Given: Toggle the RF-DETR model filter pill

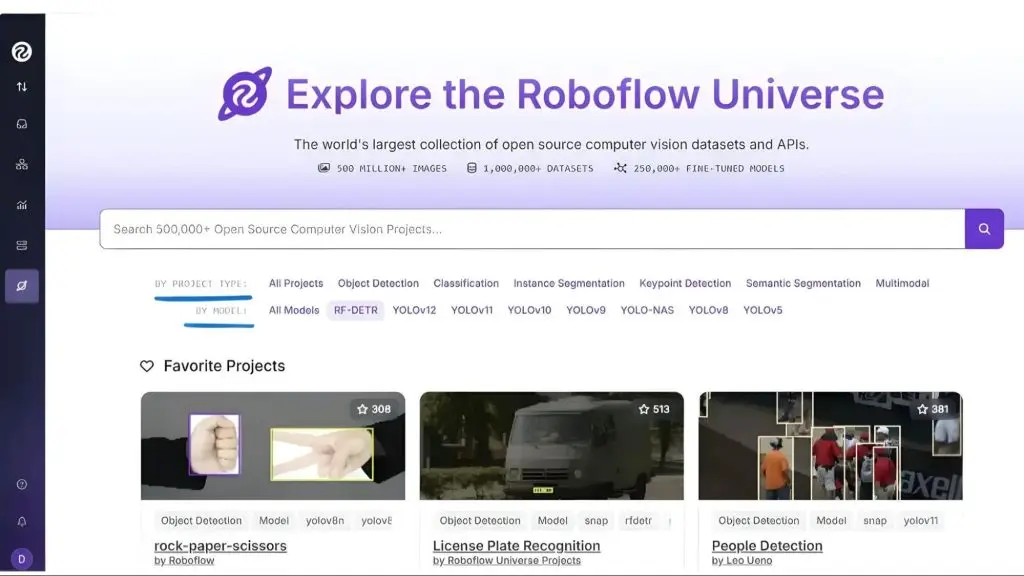Looking at the screenshot, I should point(355,310).
